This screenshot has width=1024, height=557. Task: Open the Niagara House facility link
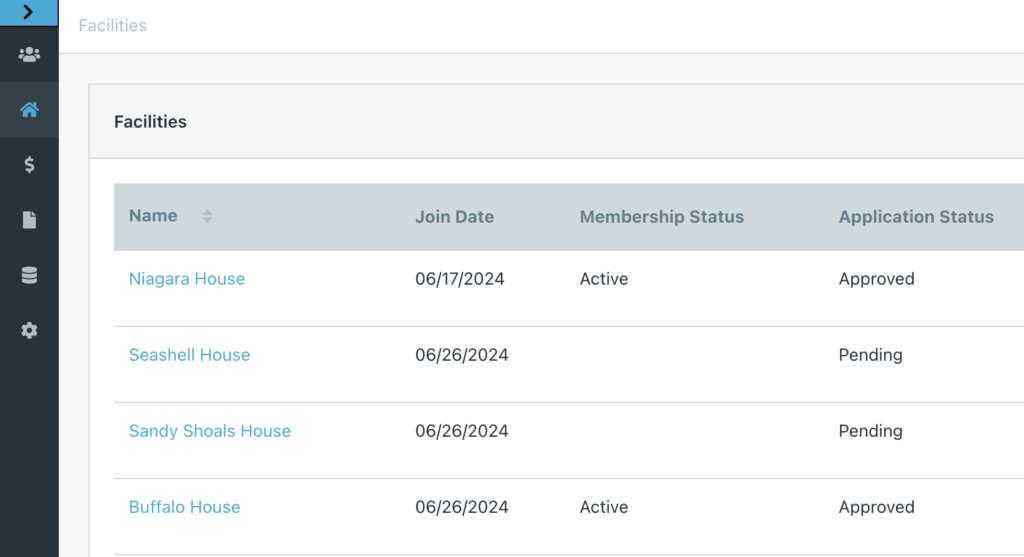pos(187,279)
